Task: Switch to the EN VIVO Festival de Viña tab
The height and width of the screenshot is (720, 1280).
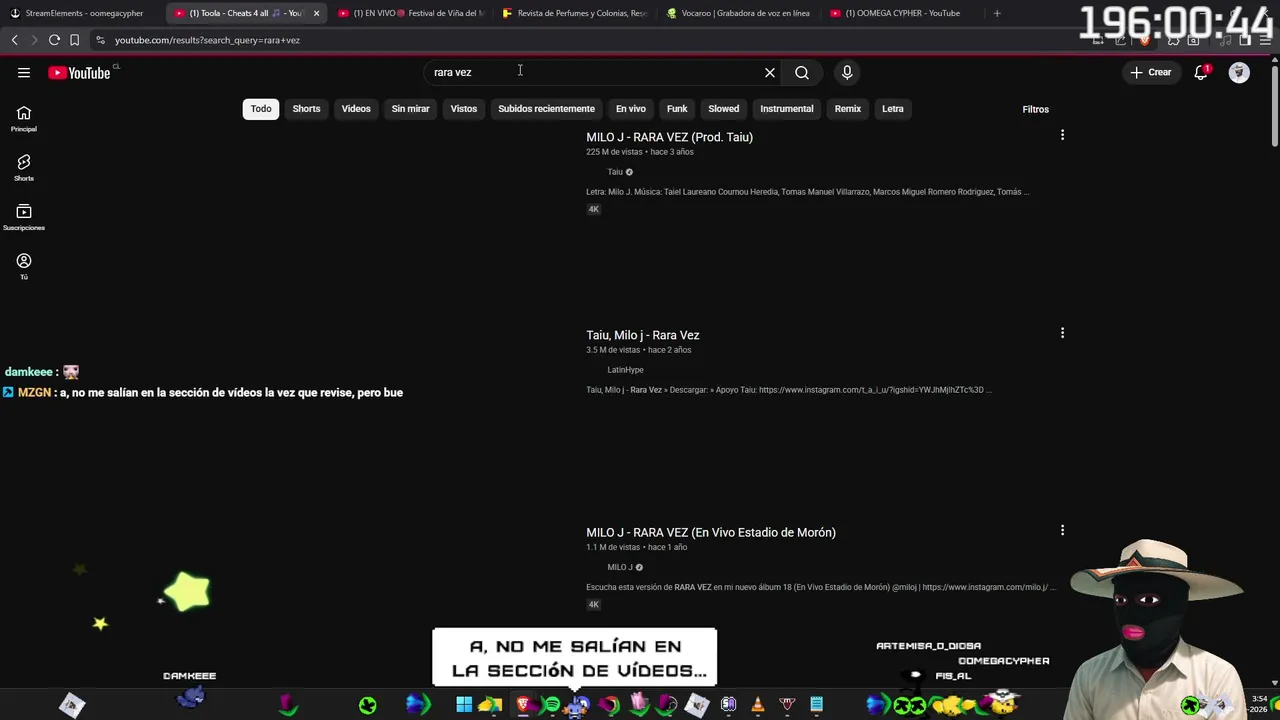Action: [410, 13]
